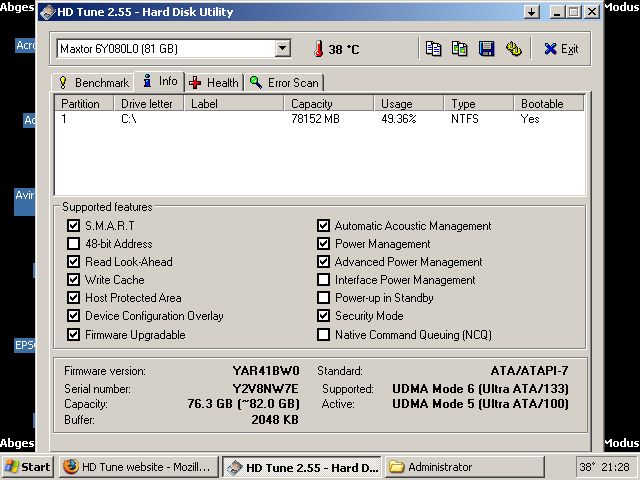Click Firefox icon in taskbar

click(x=71, y=467)
